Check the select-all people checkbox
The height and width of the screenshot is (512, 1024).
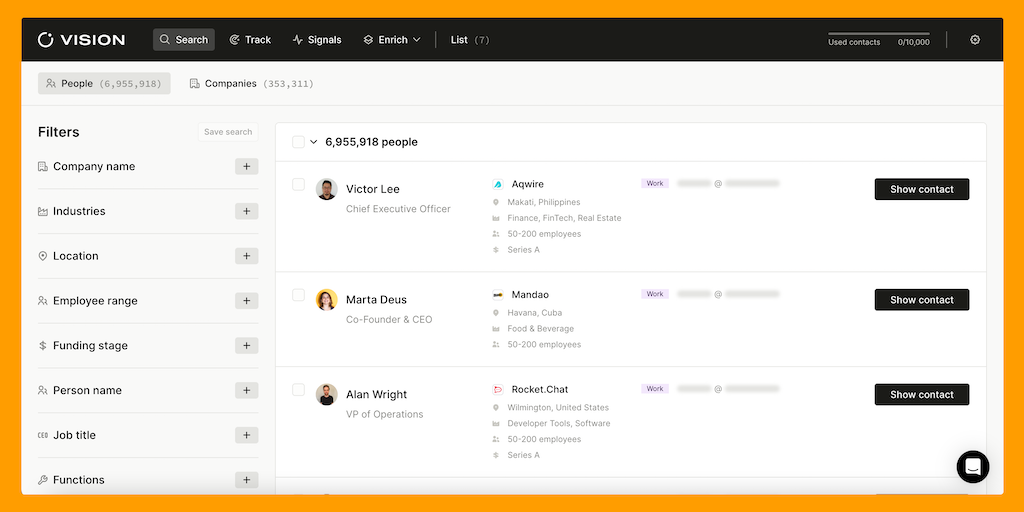point(298,142)
